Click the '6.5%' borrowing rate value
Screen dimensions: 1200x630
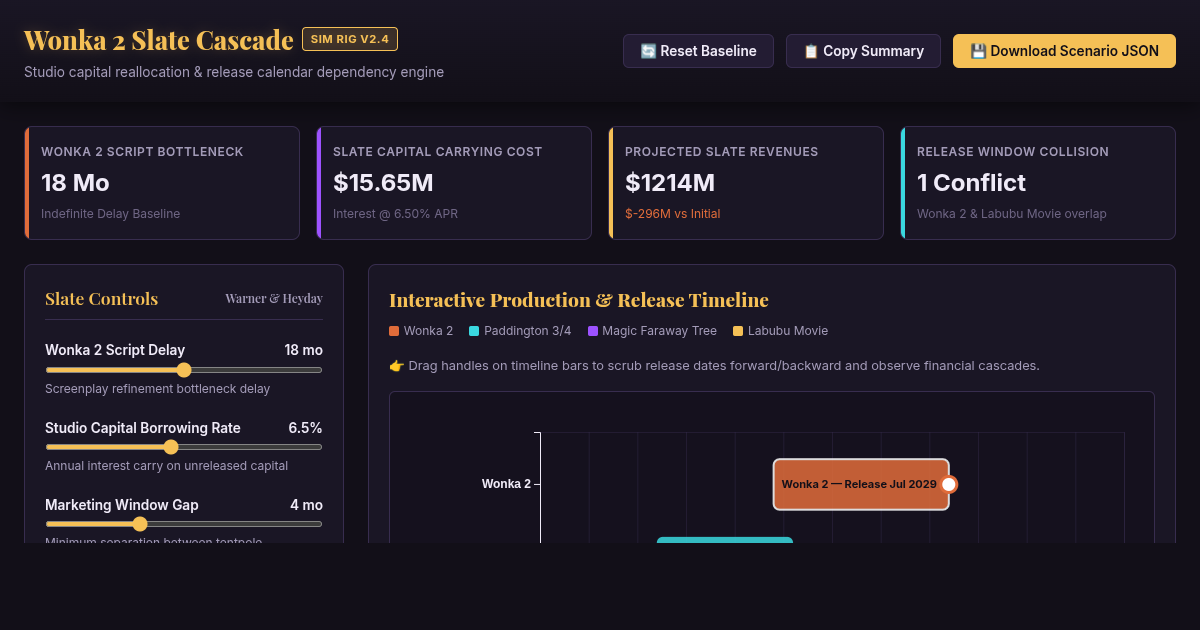(x=305, y=428)
